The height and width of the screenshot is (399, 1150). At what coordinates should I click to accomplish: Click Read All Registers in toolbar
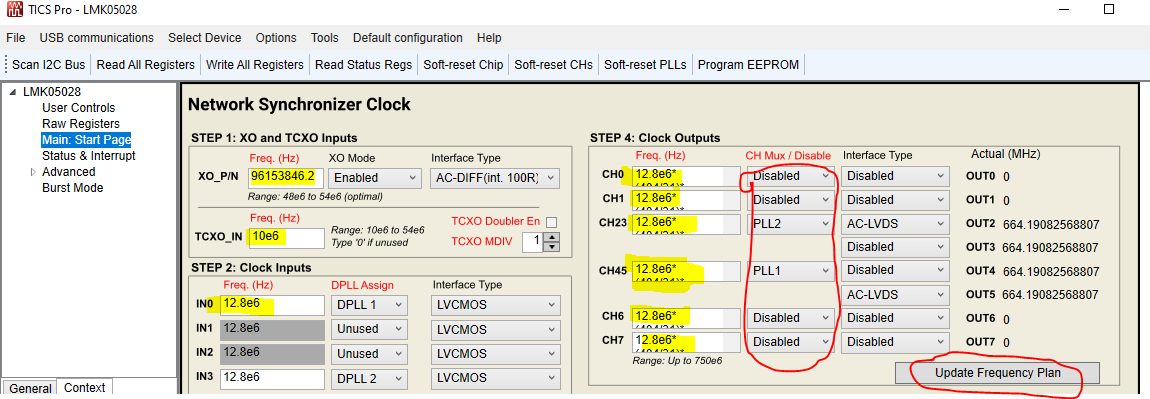(145, 65)
